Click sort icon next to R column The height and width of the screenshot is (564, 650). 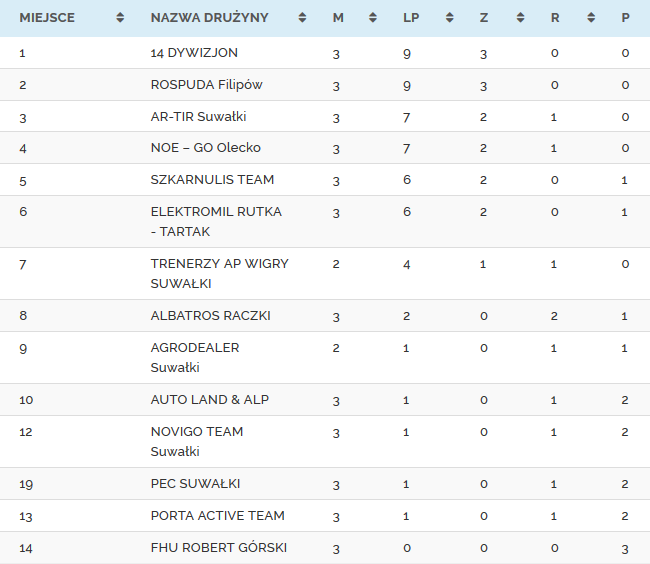click(x=592, y=18)
